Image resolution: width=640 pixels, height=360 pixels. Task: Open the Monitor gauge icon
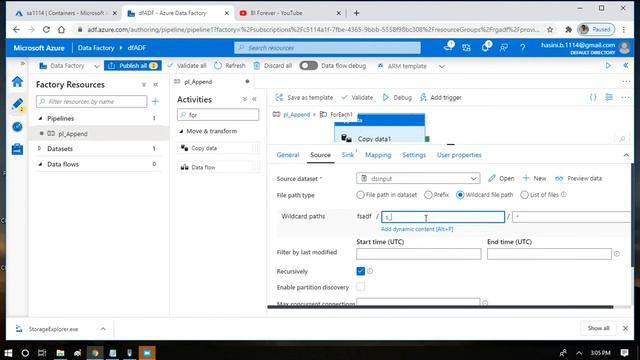pos(17,127)
